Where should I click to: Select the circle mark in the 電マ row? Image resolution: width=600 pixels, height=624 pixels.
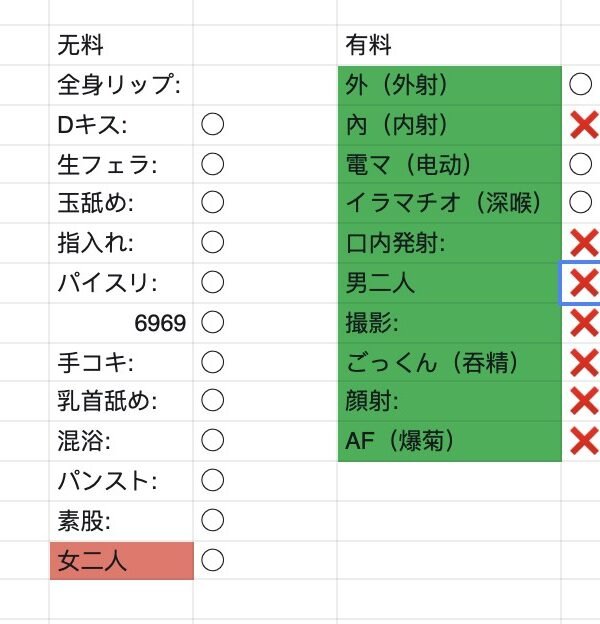click(x=580, y=164)
